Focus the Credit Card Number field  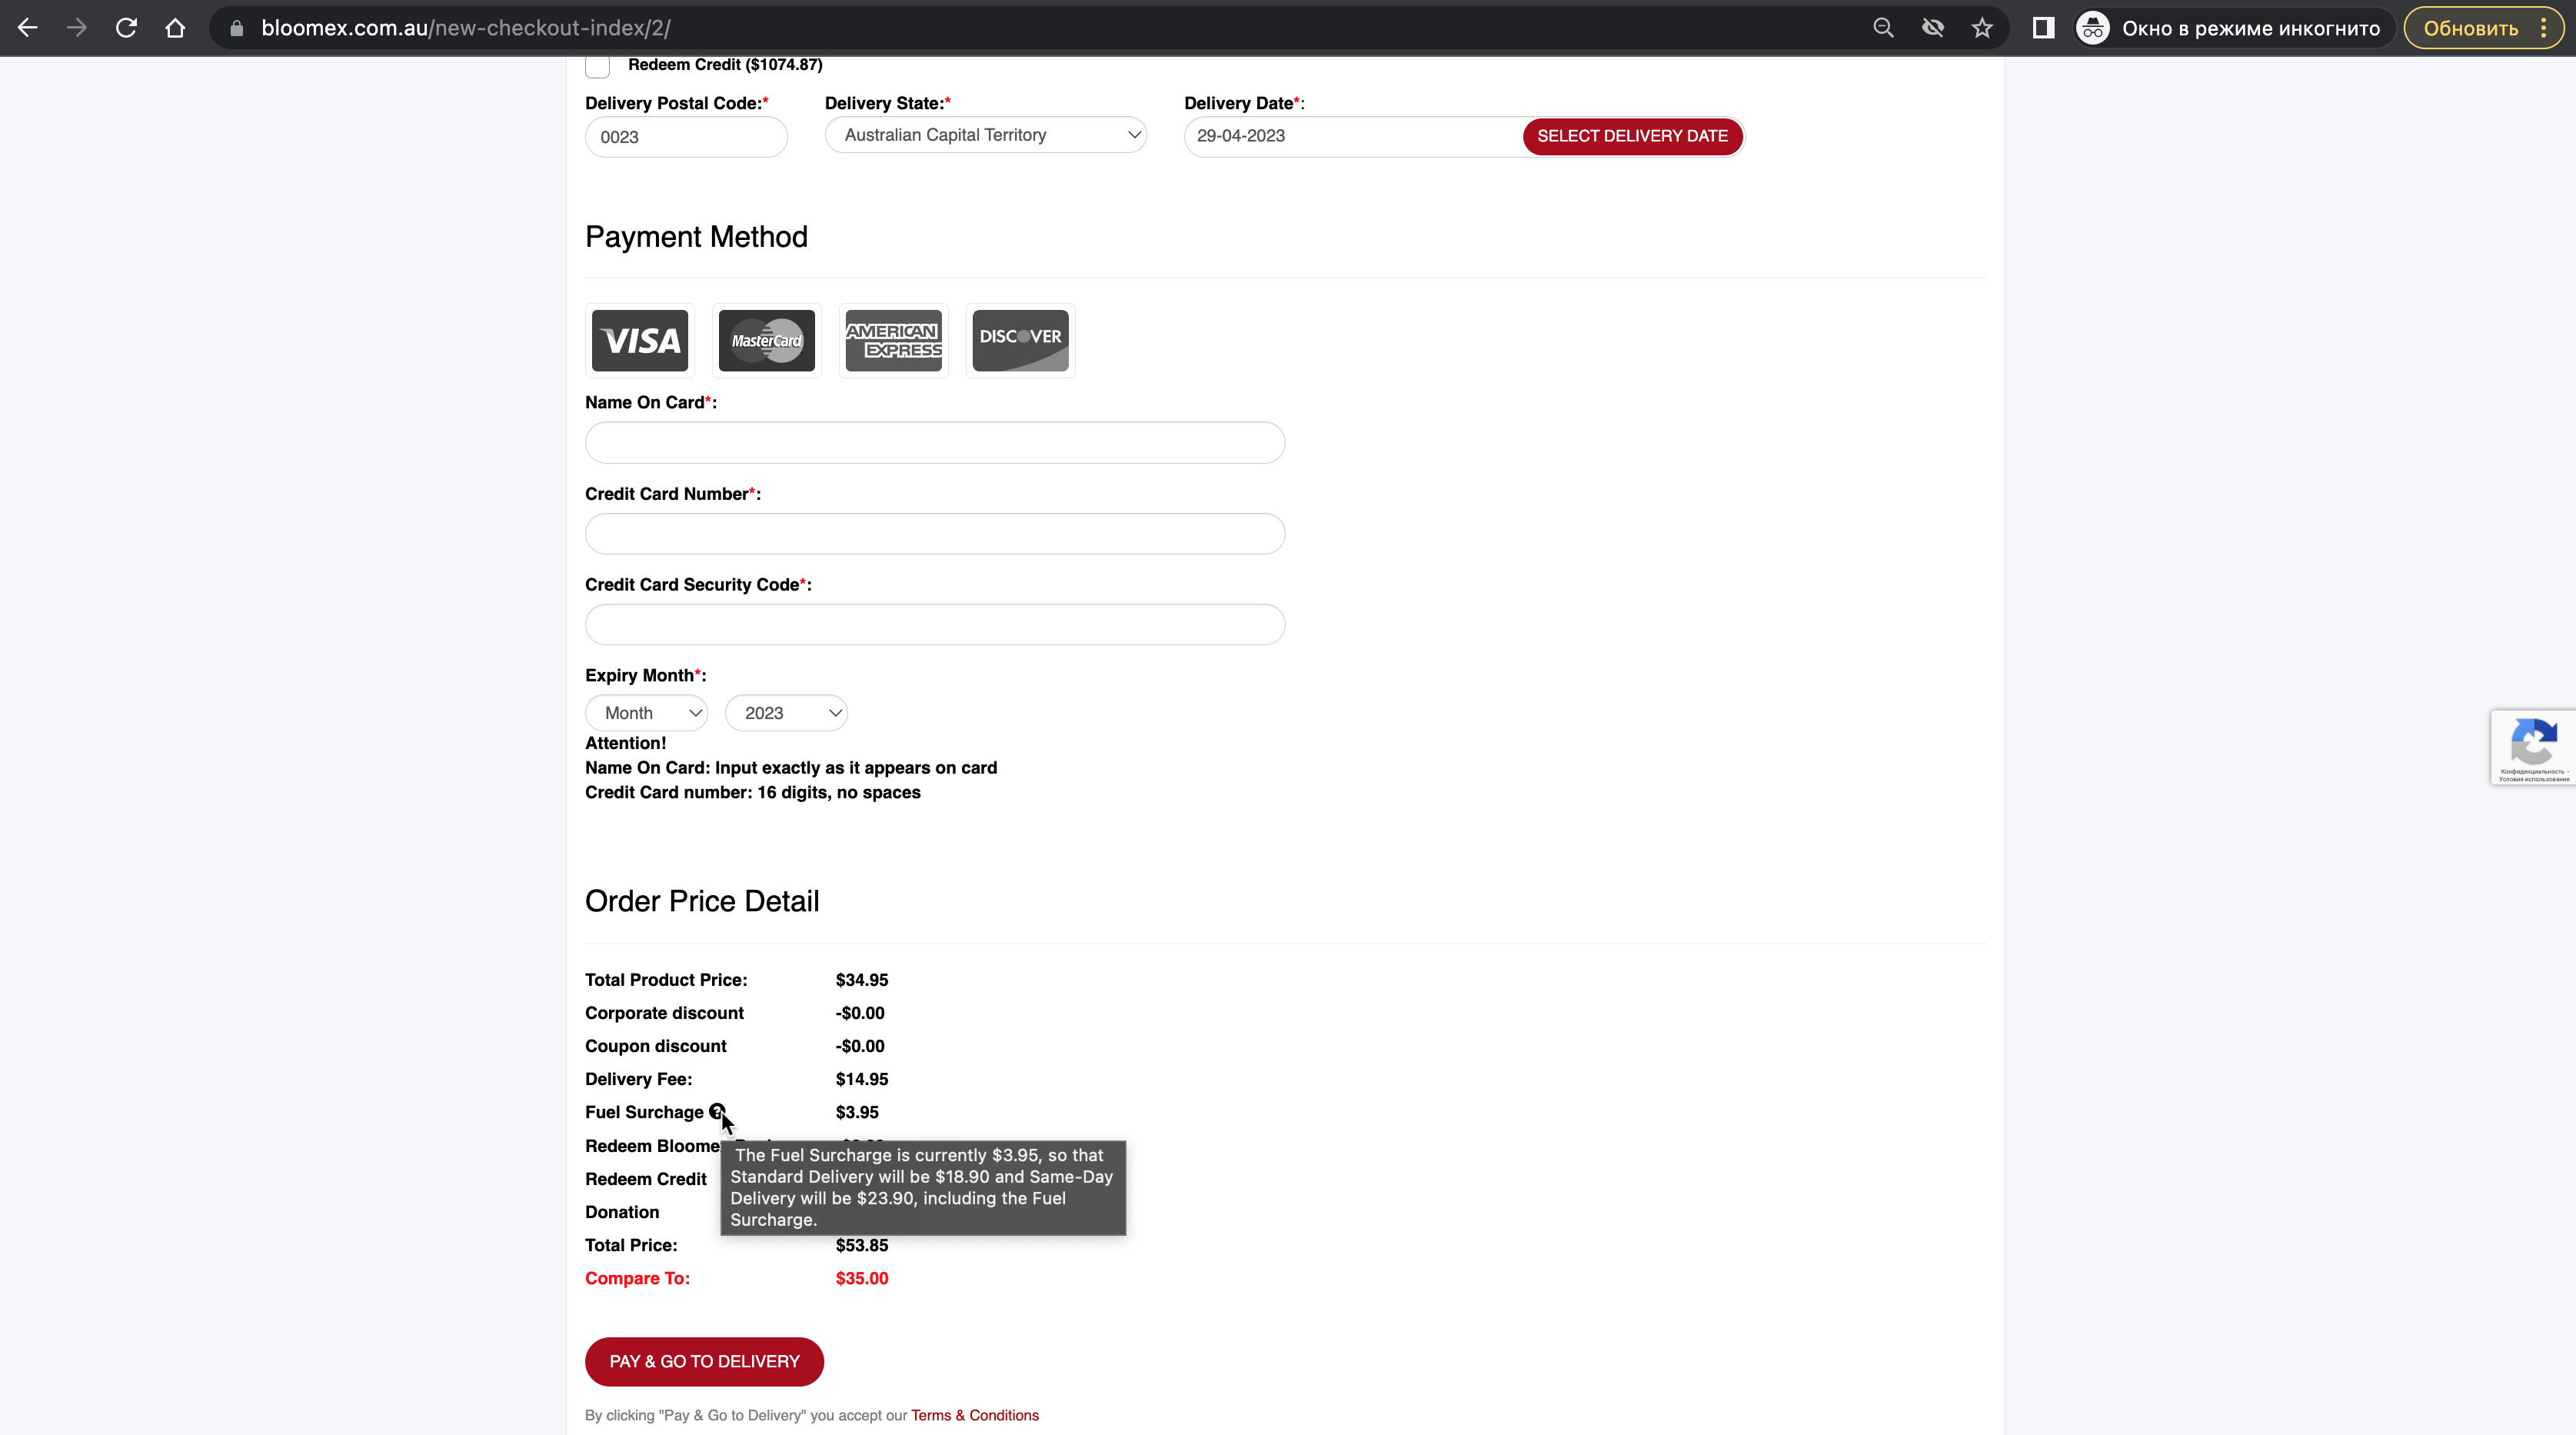(x=935, y=534)
